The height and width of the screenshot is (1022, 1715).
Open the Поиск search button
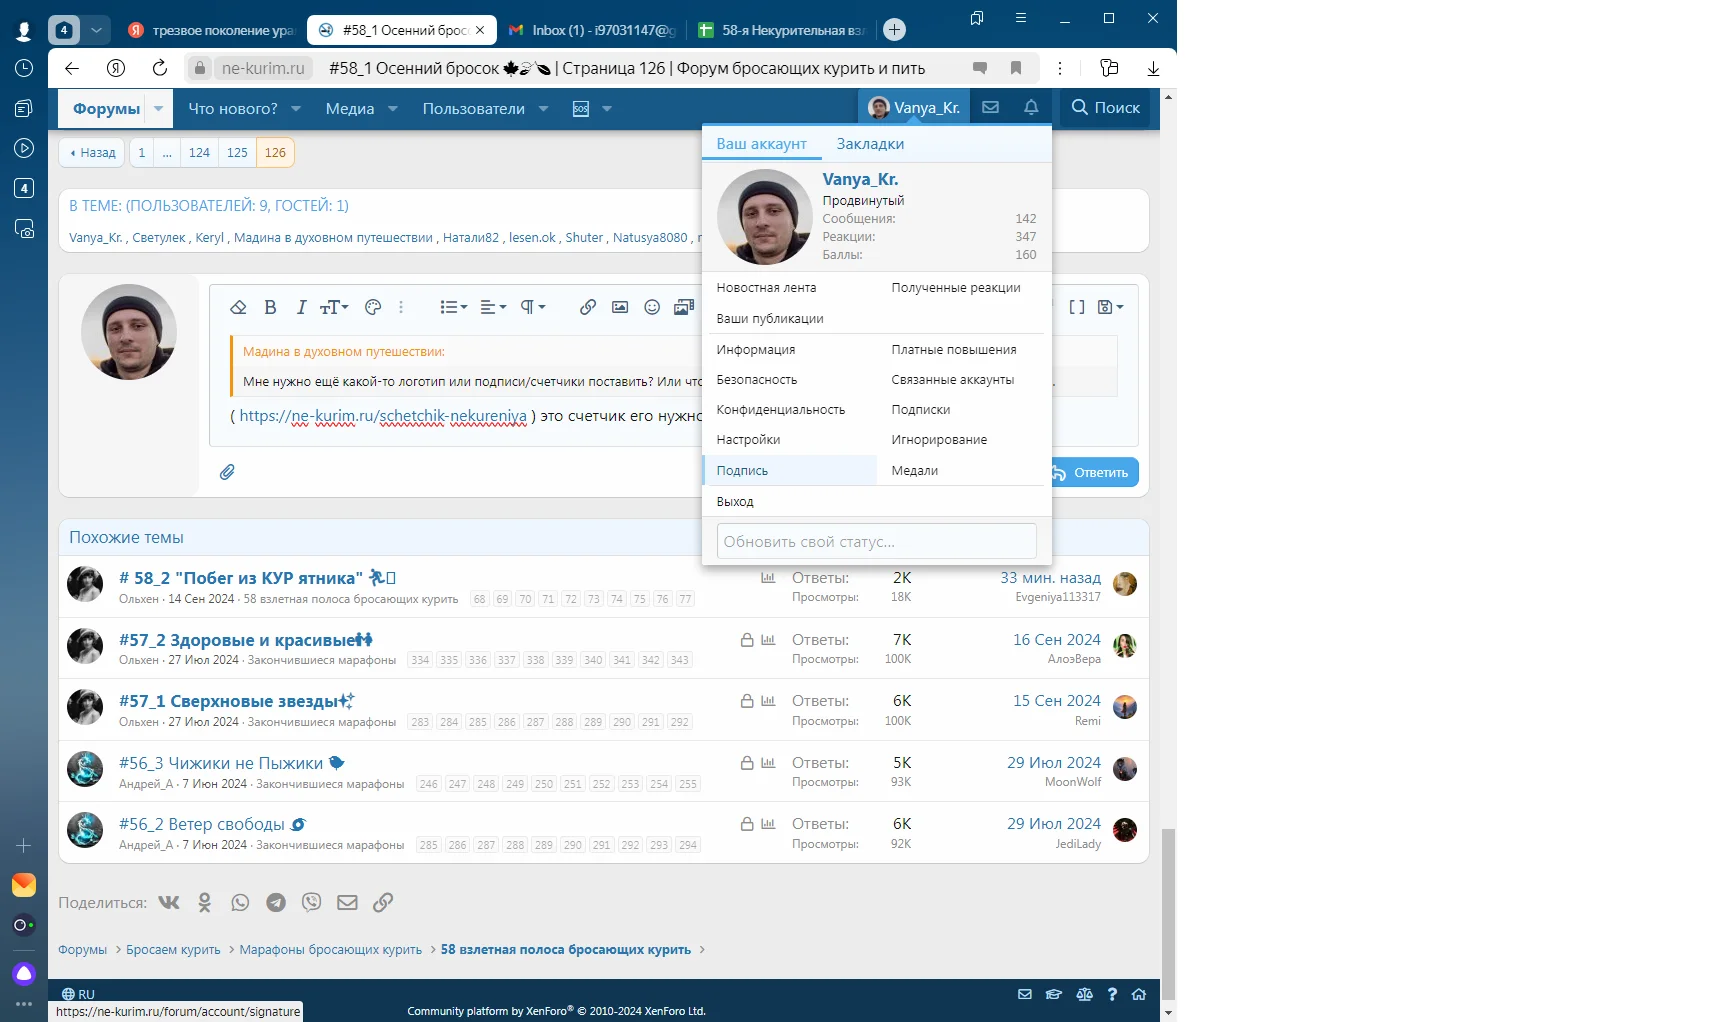point(1105,107)
